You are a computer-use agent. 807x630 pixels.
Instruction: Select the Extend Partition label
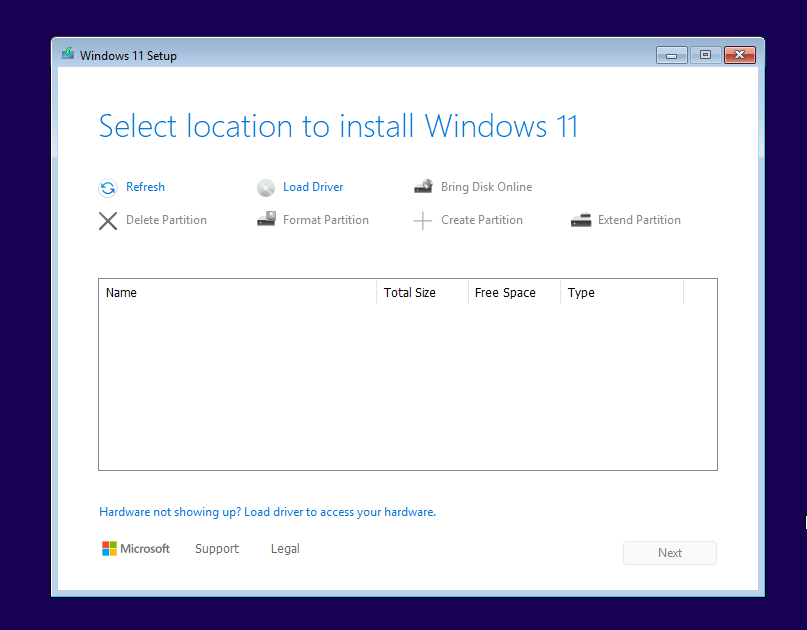tap(639, 220)
